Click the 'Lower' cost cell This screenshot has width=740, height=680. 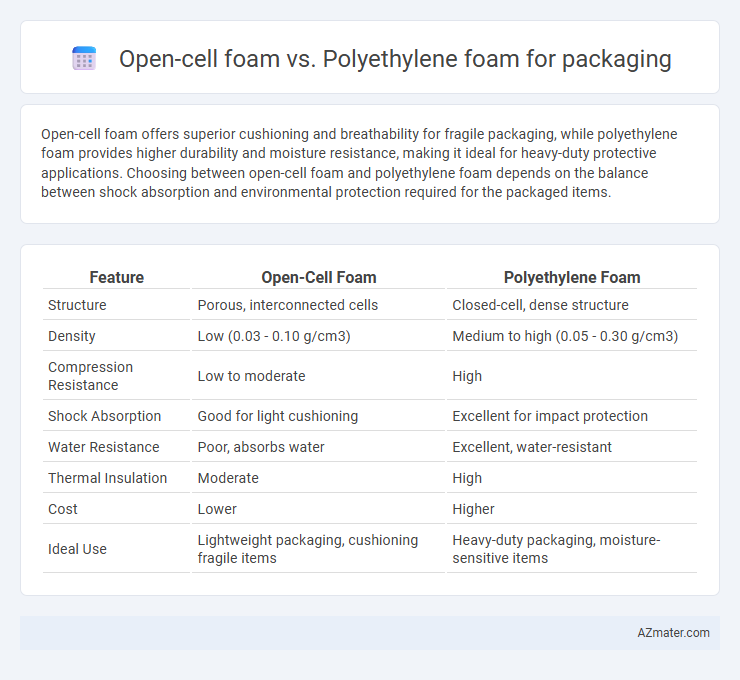217,509
